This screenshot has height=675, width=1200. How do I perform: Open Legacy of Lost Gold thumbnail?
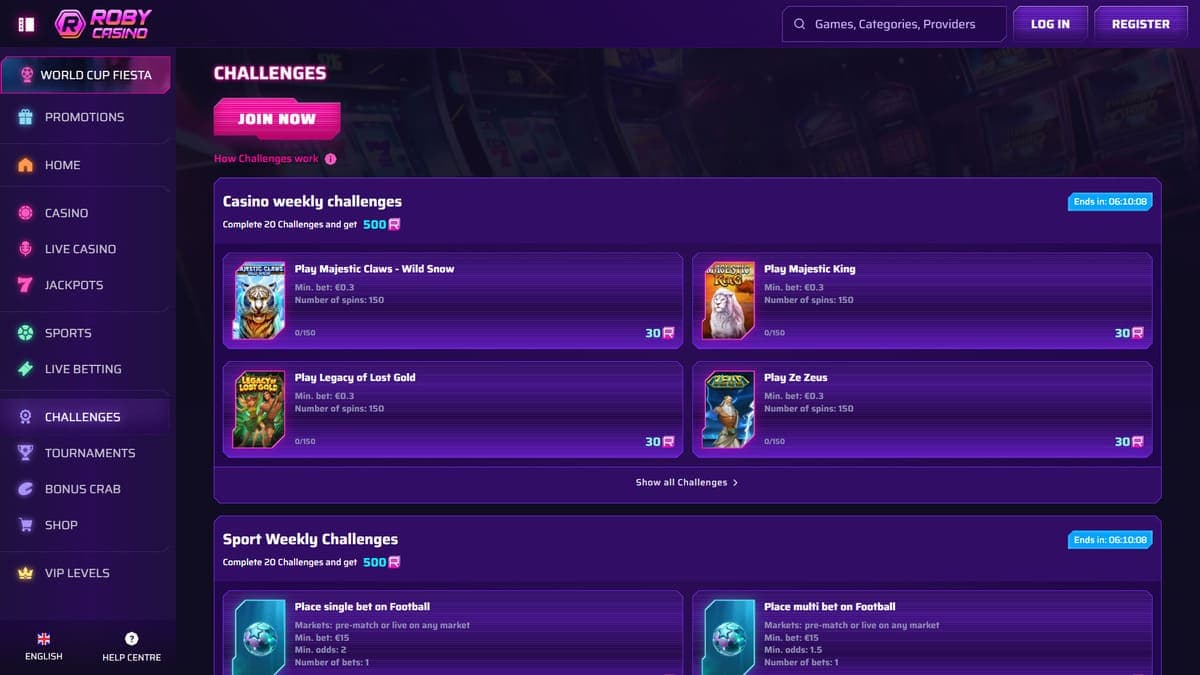[260, 409]
